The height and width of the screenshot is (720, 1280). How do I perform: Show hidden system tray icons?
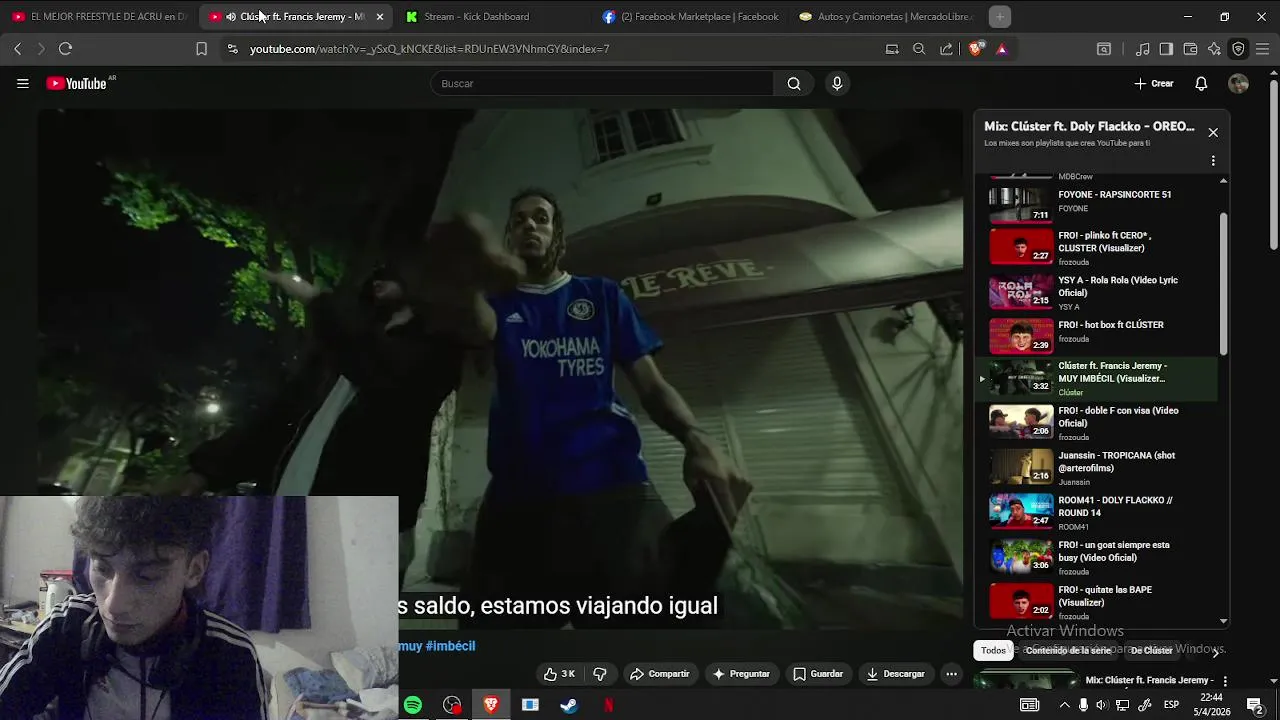(1063, 705)
